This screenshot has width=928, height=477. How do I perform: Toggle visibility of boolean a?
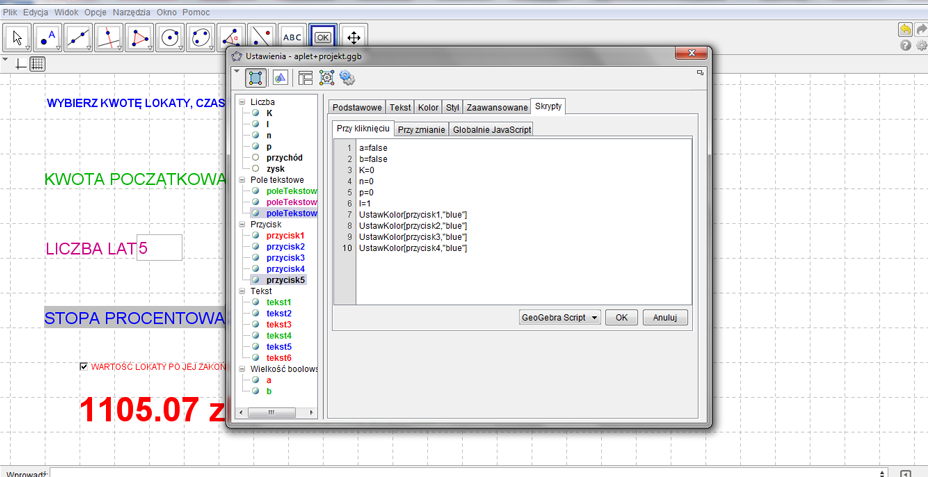coord(256,380)
